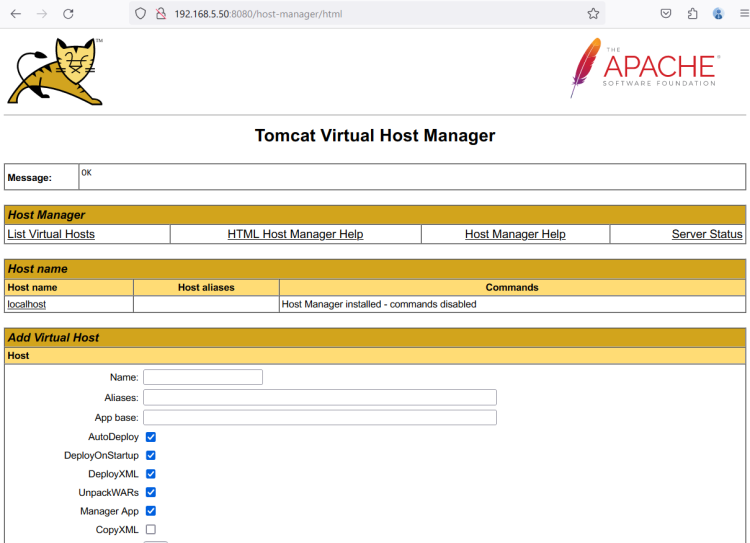Click 'Host Manager installed - commands disabled' text

point(379,304)
